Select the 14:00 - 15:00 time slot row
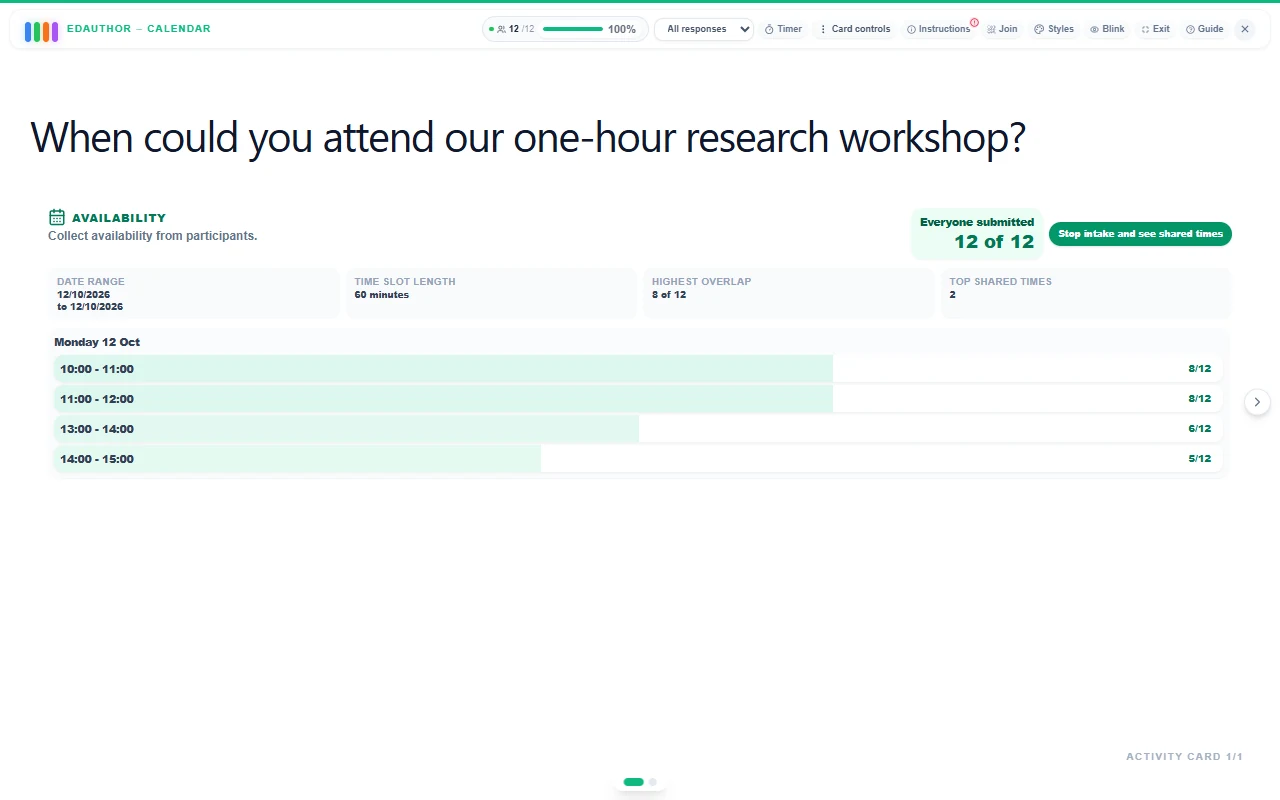 (x=638, y=459)
